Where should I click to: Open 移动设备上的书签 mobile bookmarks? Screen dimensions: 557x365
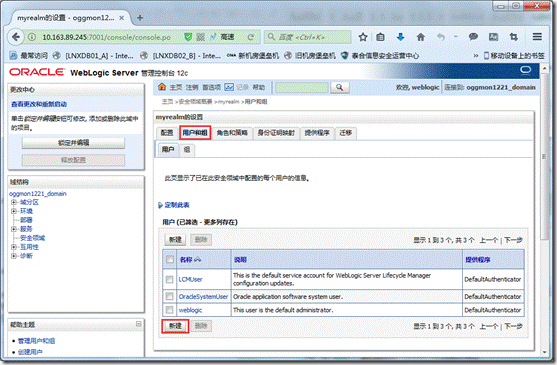tap(514, 55)
